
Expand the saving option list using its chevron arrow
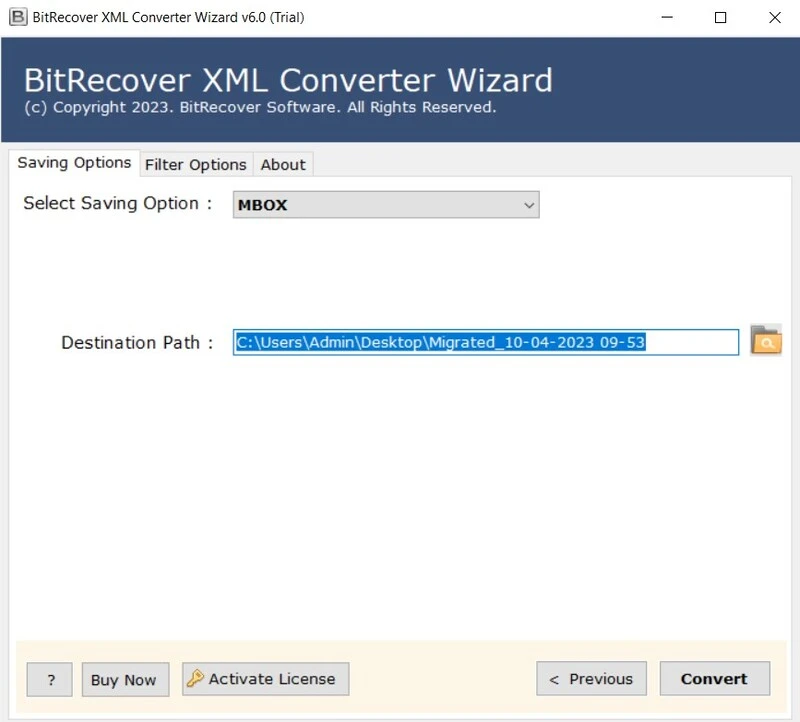coord(529,205)
